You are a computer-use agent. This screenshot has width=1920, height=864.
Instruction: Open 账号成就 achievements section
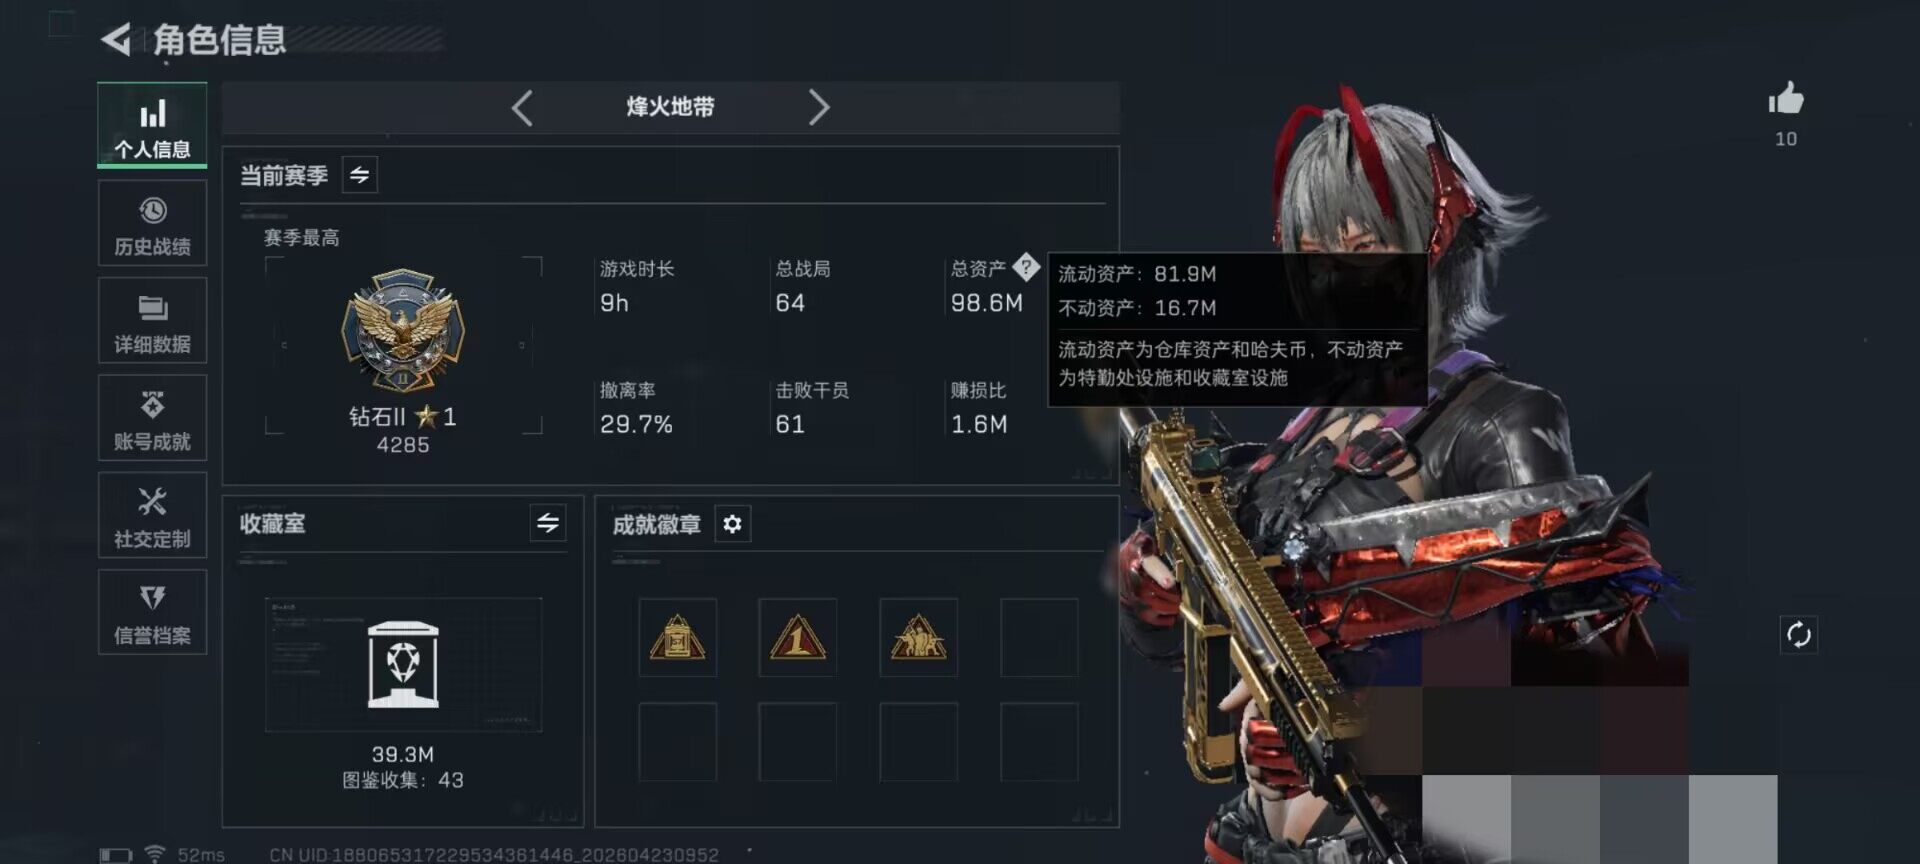[x=152, y=418]
